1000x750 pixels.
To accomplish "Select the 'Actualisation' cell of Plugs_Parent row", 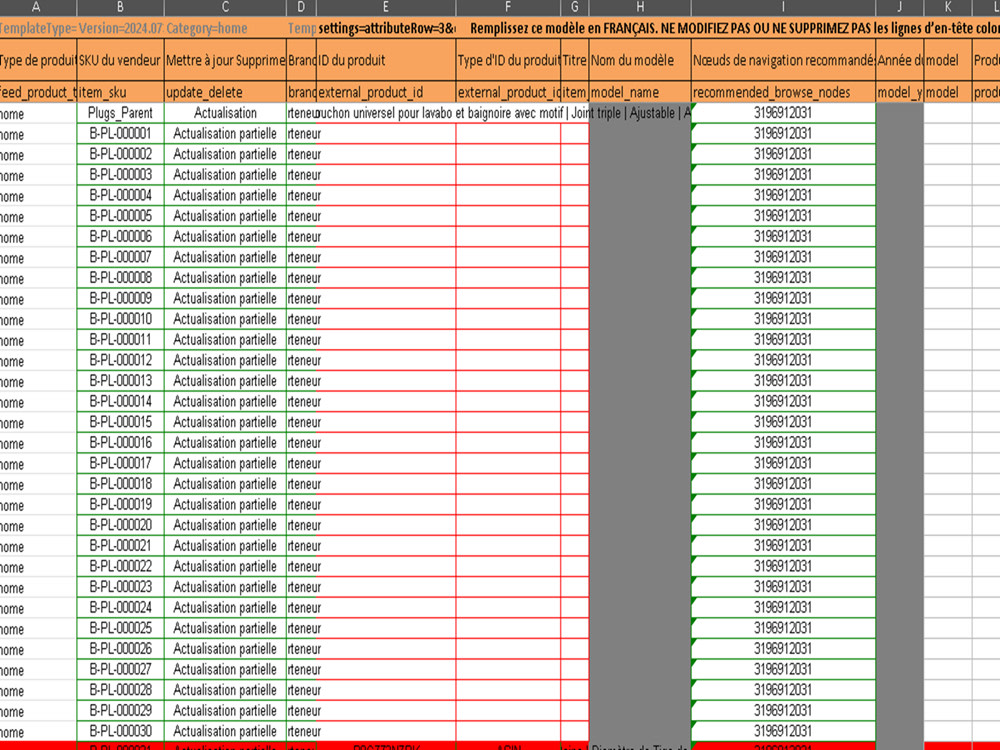I will [x=225, y=113].
